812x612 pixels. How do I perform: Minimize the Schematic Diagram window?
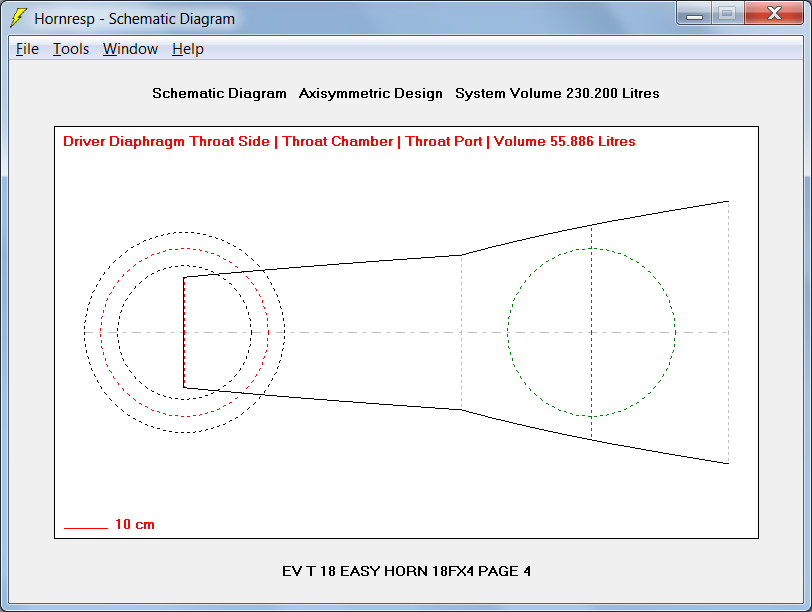[x=694, y=13]
